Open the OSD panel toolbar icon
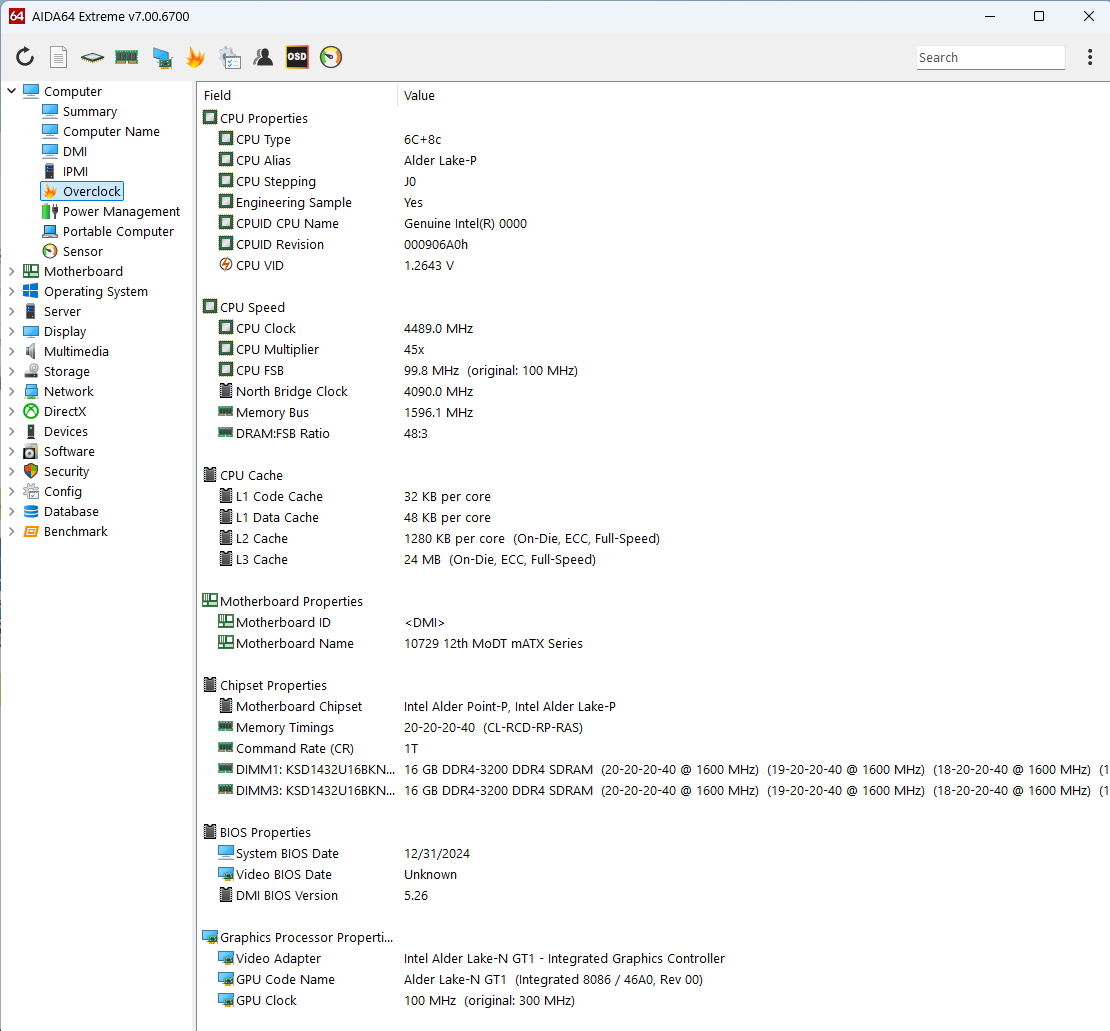 (297, 57)
